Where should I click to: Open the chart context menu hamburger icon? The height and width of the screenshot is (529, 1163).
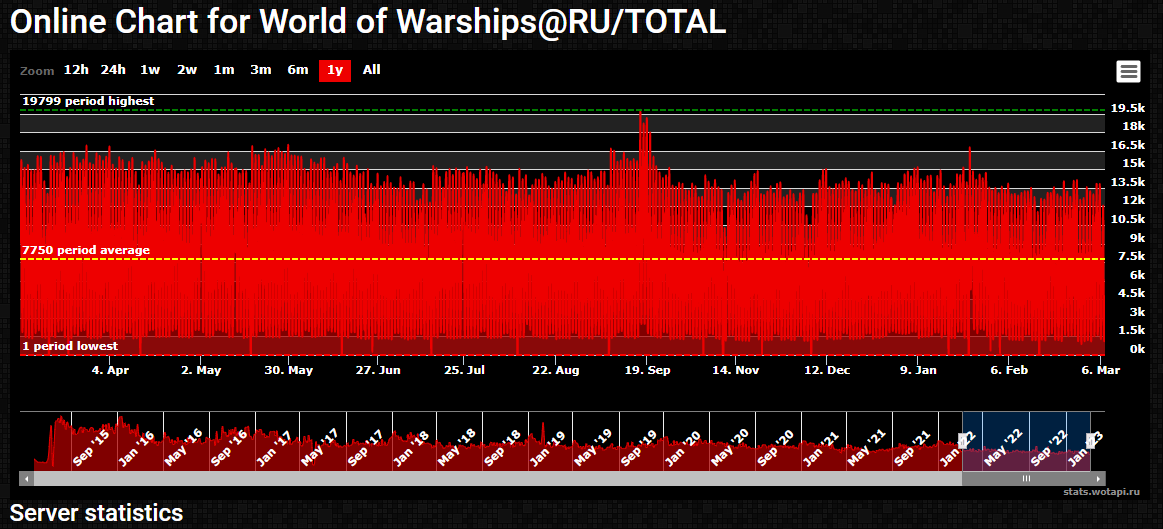point(1128,71)
